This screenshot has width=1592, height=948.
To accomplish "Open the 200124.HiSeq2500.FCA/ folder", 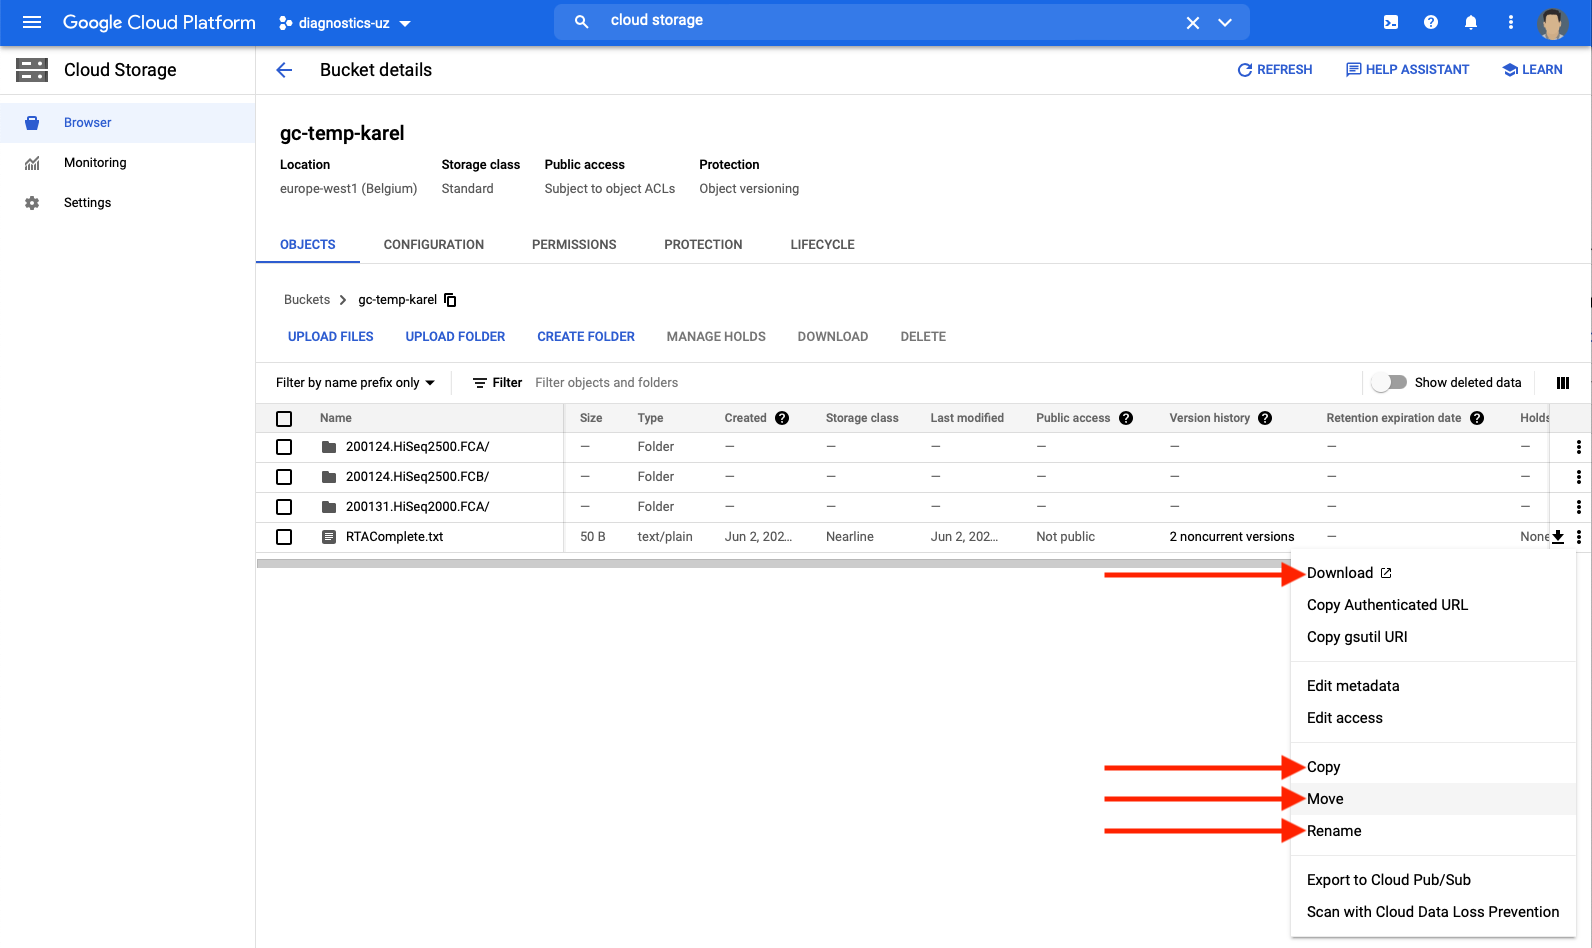I will pos(417,447).
